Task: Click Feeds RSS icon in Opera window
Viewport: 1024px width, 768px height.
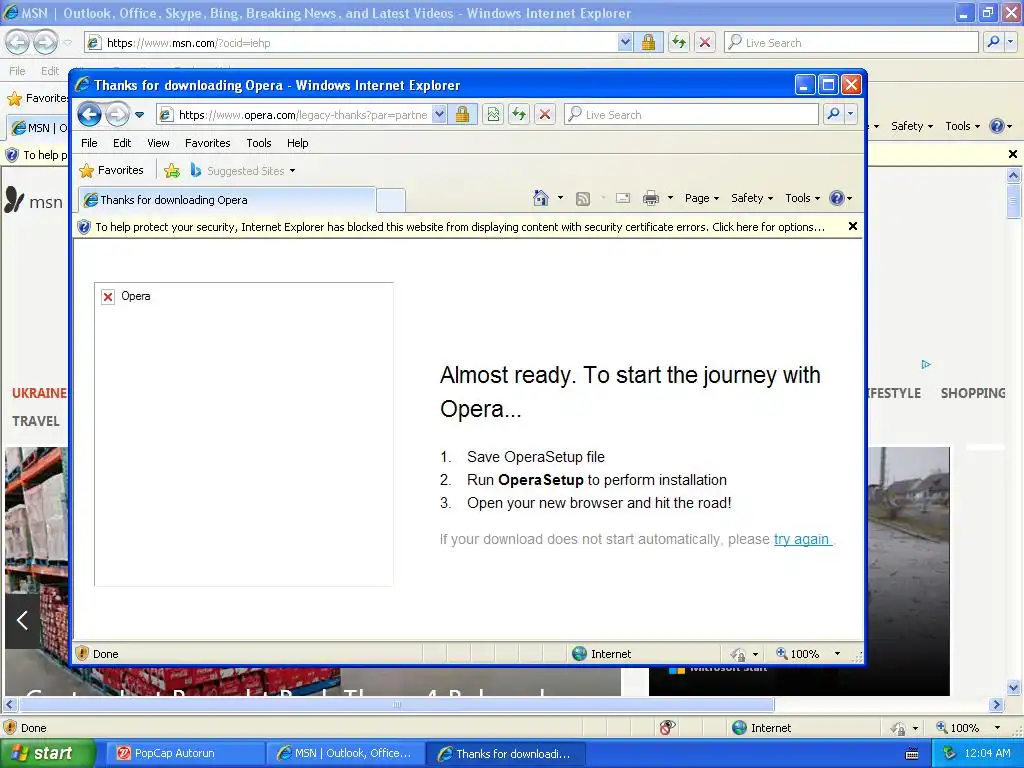Action: click(x=583, y=199)
